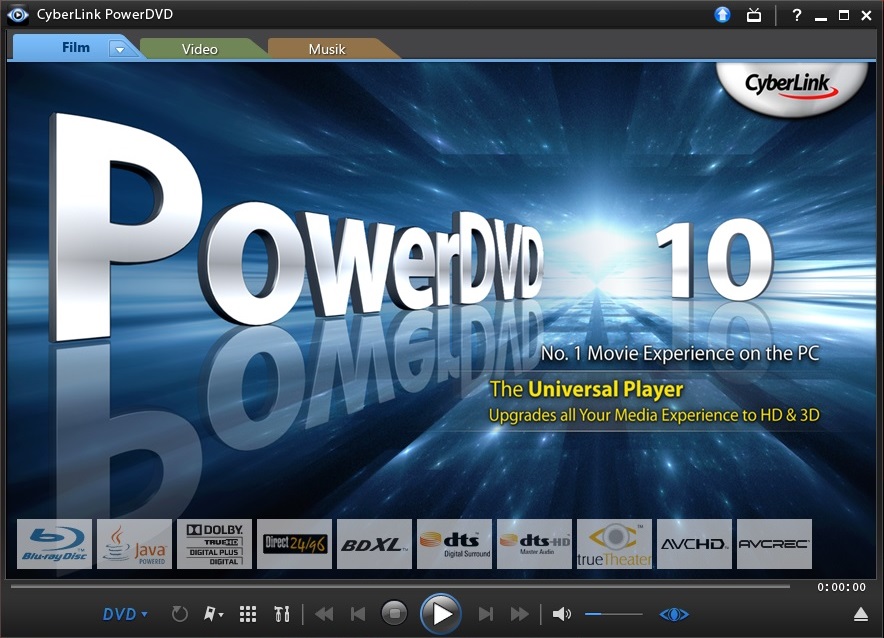Viewport: 884px width, 638px height.
Task: Click the Blu-ray Disc logo
Action: pyautogui.click(x=54, y=544)
